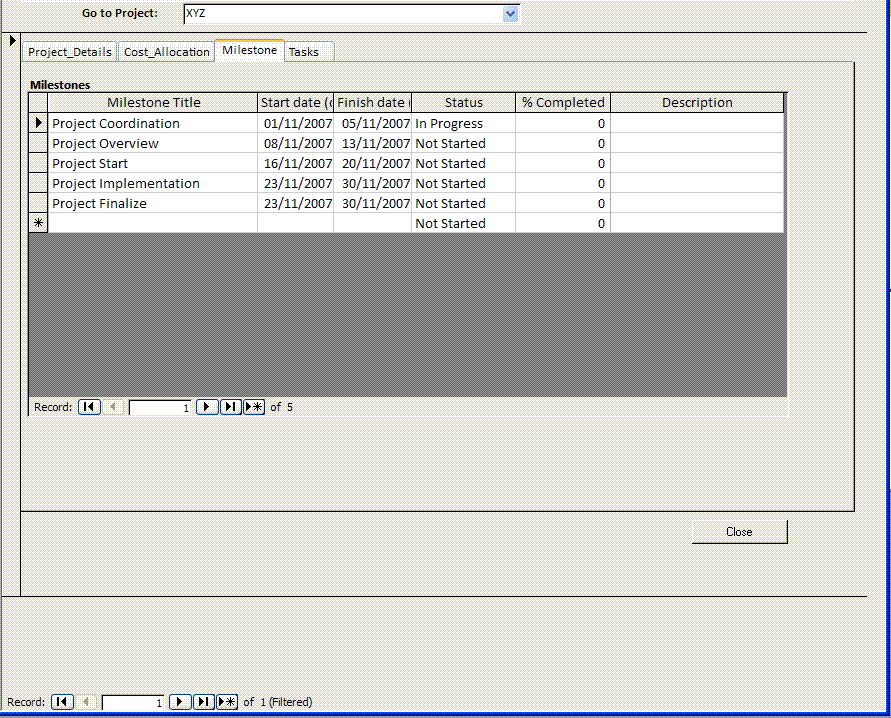Select the % Completed column header
The height and width of the screenshot is (718, 891).
click(x=563, y=103)
